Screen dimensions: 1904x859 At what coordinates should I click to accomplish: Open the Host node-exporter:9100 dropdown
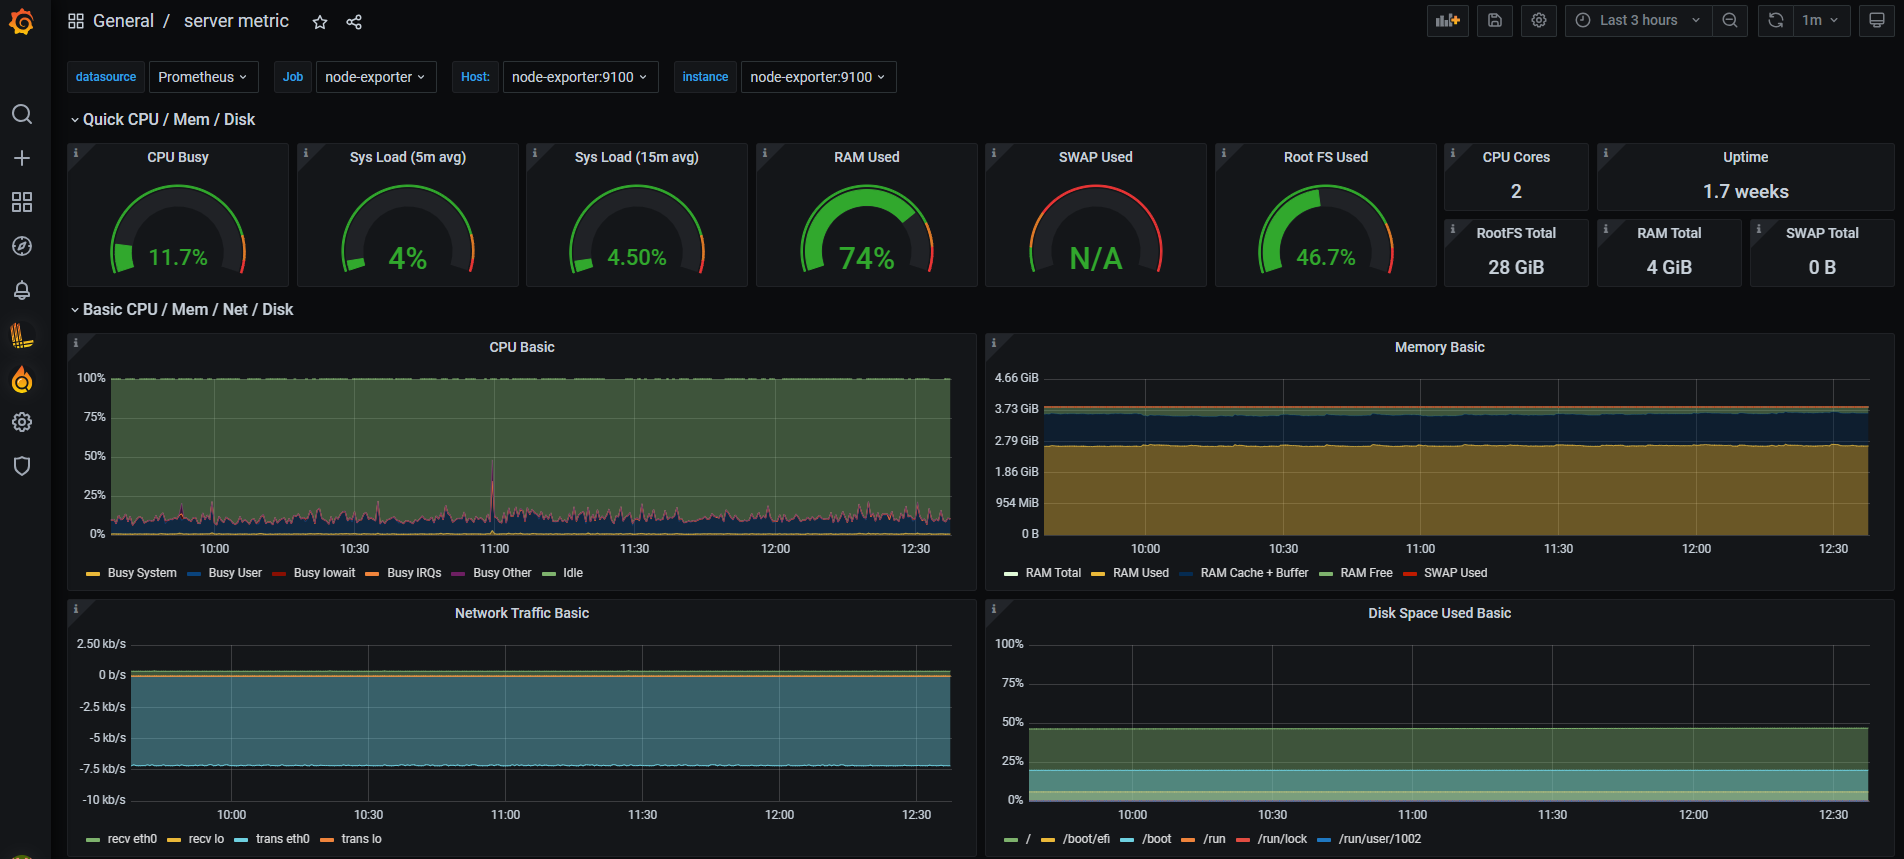coord(580,77)
